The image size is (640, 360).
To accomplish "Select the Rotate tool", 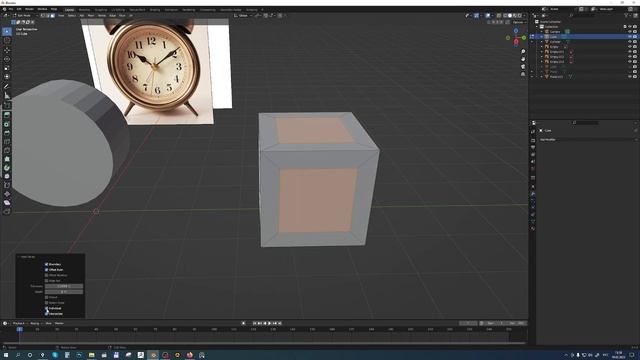I will click(x=7, y=59).
